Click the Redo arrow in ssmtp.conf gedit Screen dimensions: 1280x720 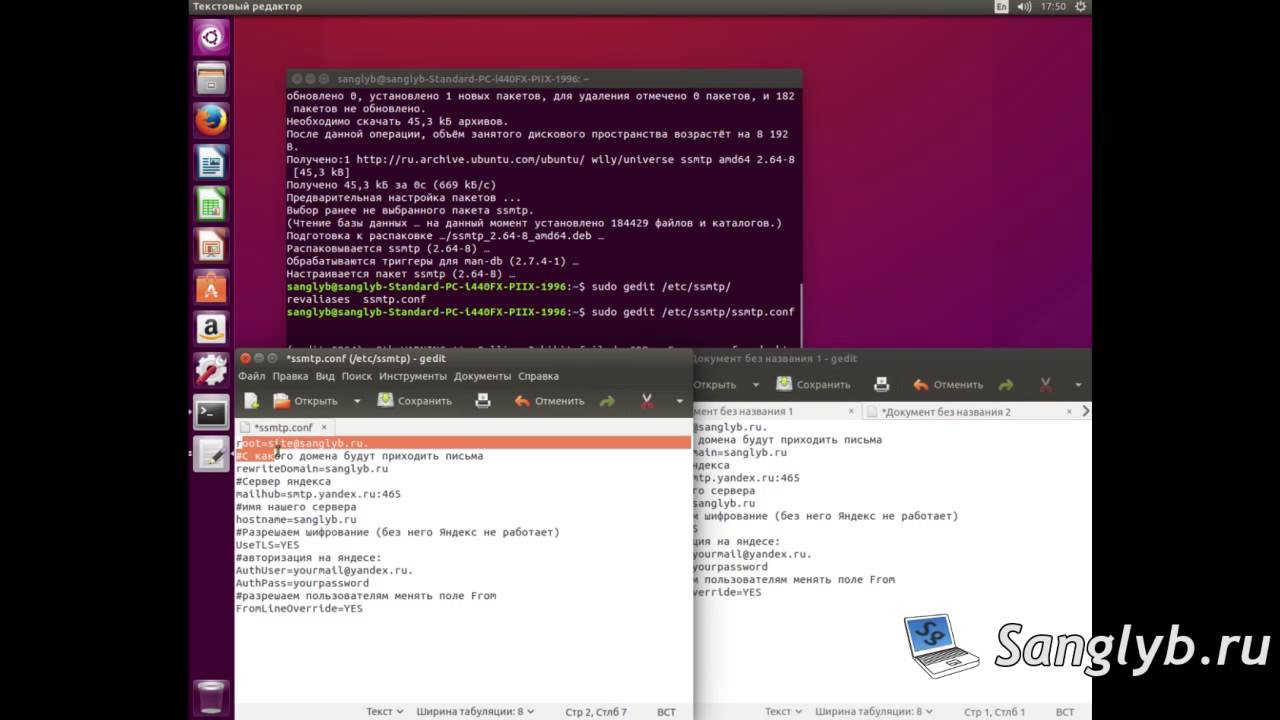pyautogui.click(x=607, y=401)
